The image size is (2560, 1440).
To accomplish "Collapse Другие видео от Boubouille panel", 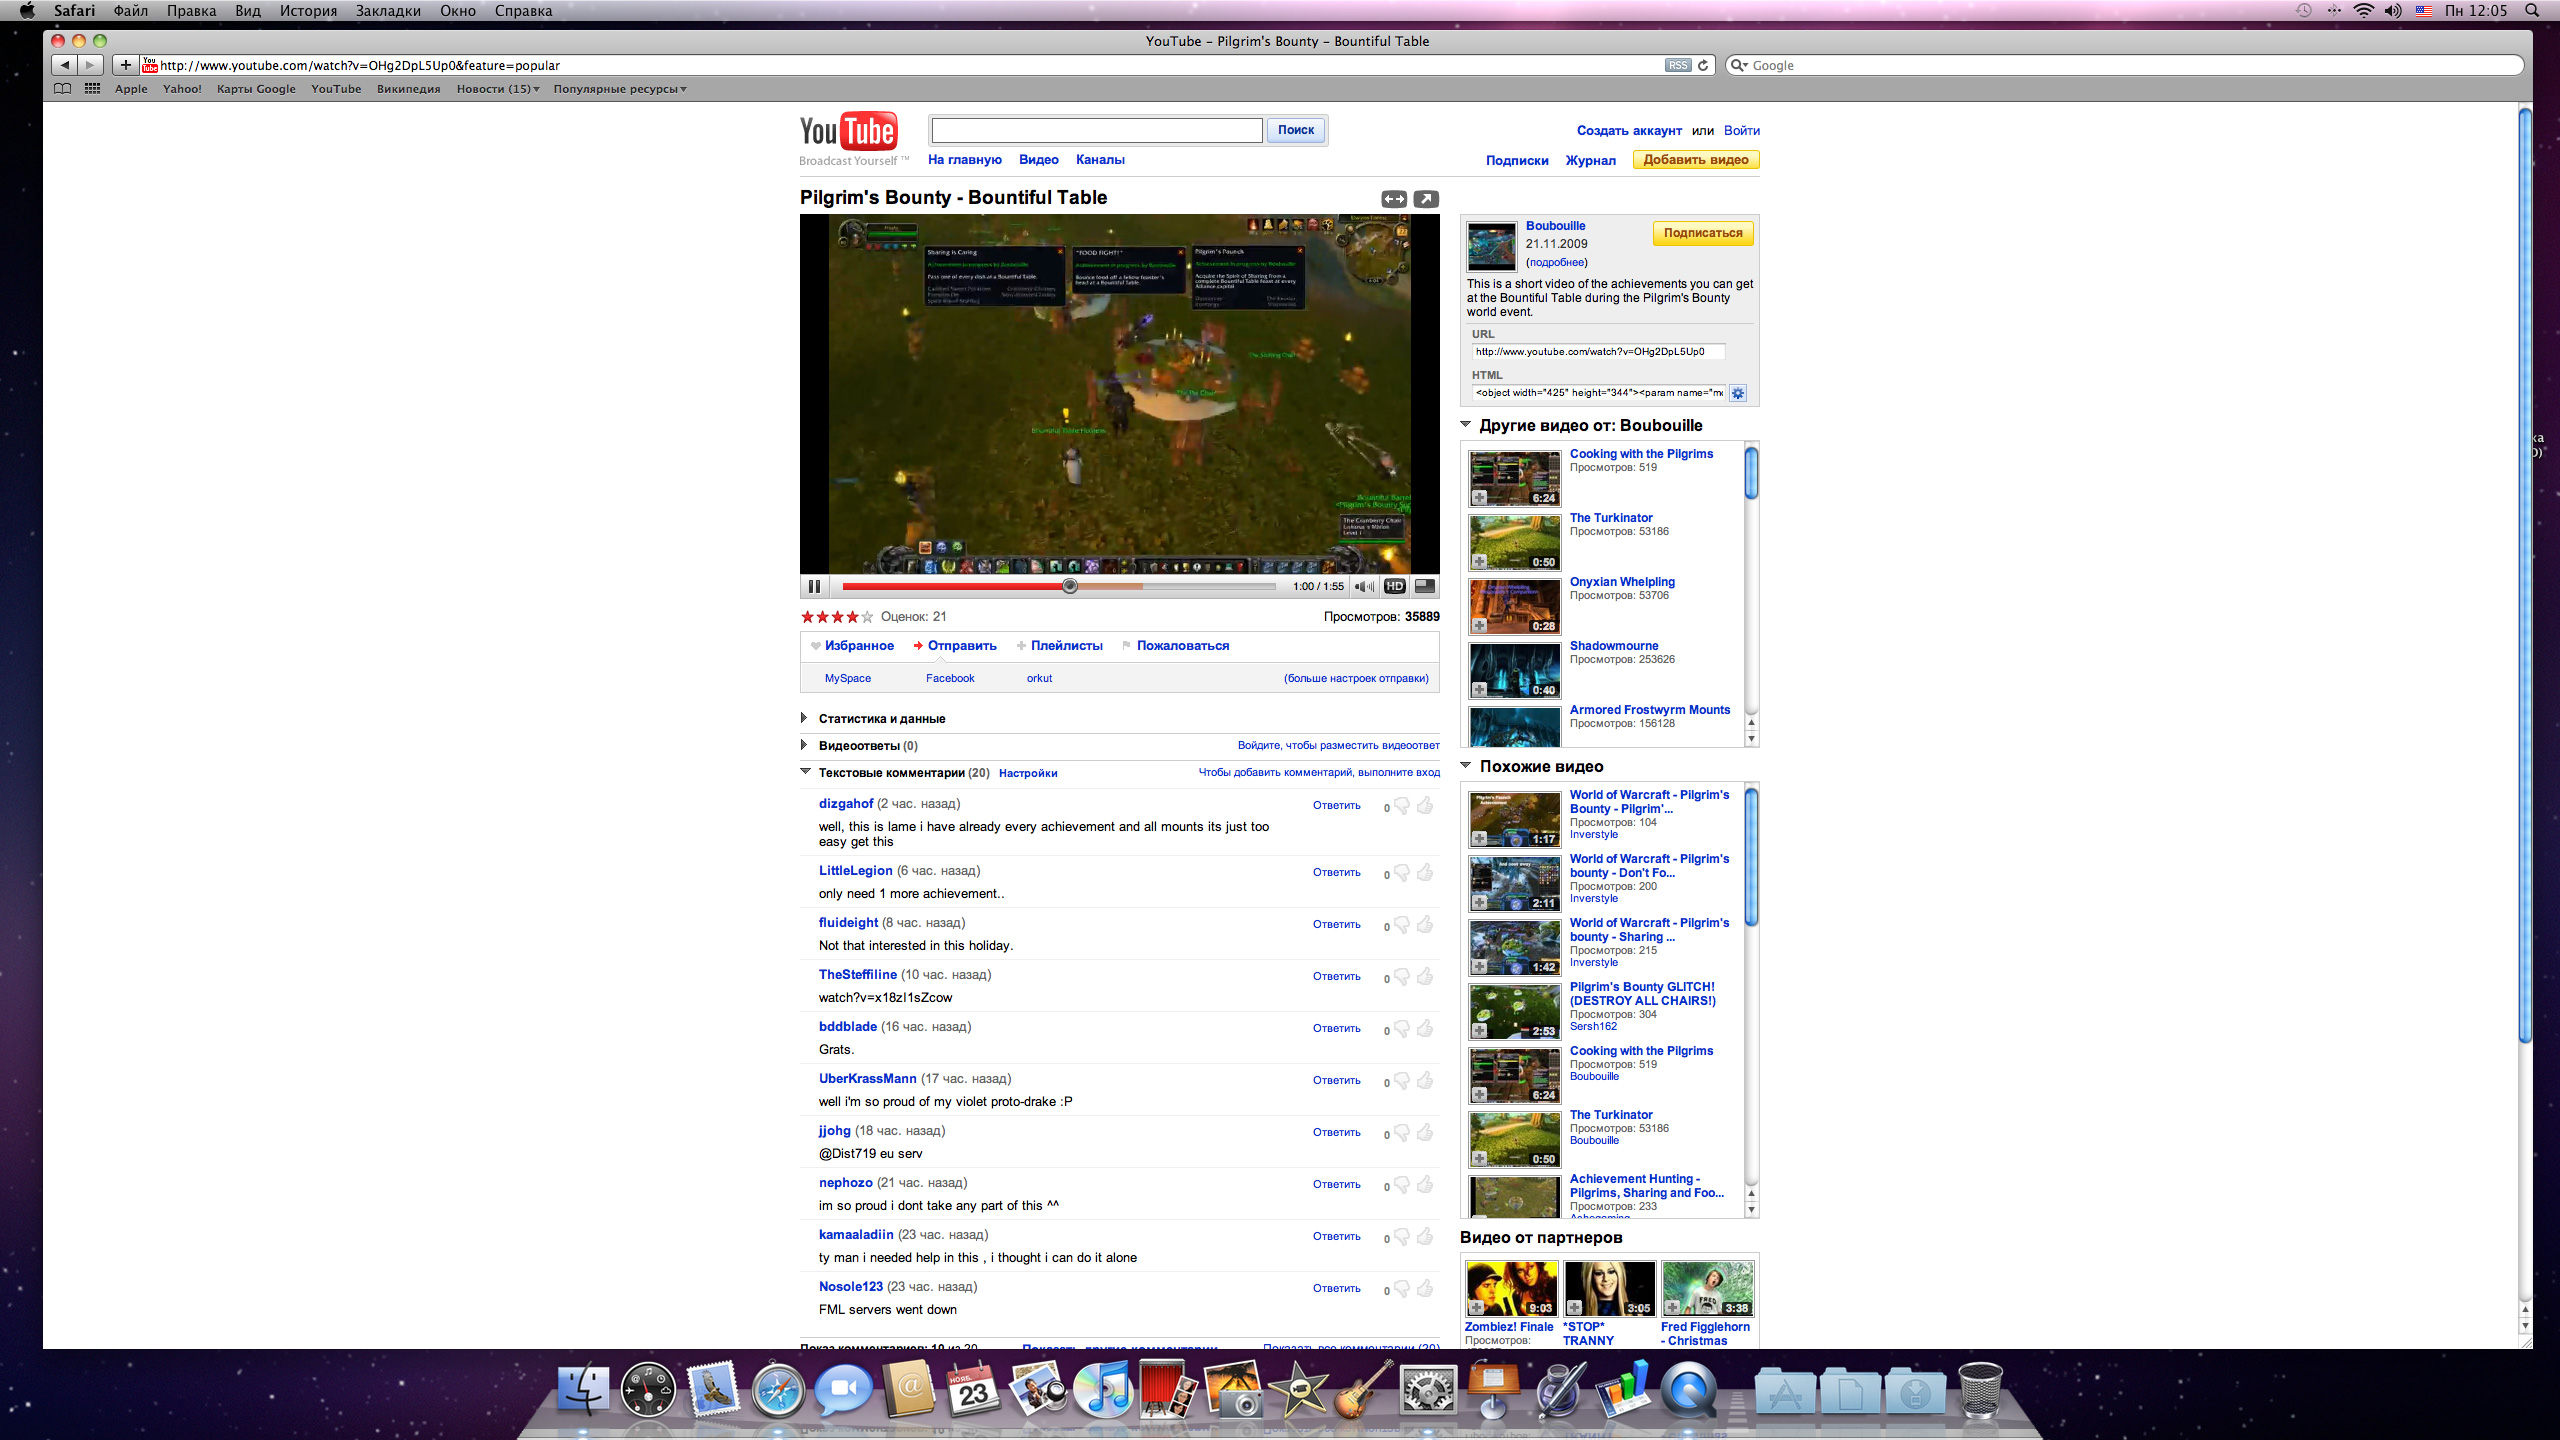I will coord(1466,425).
